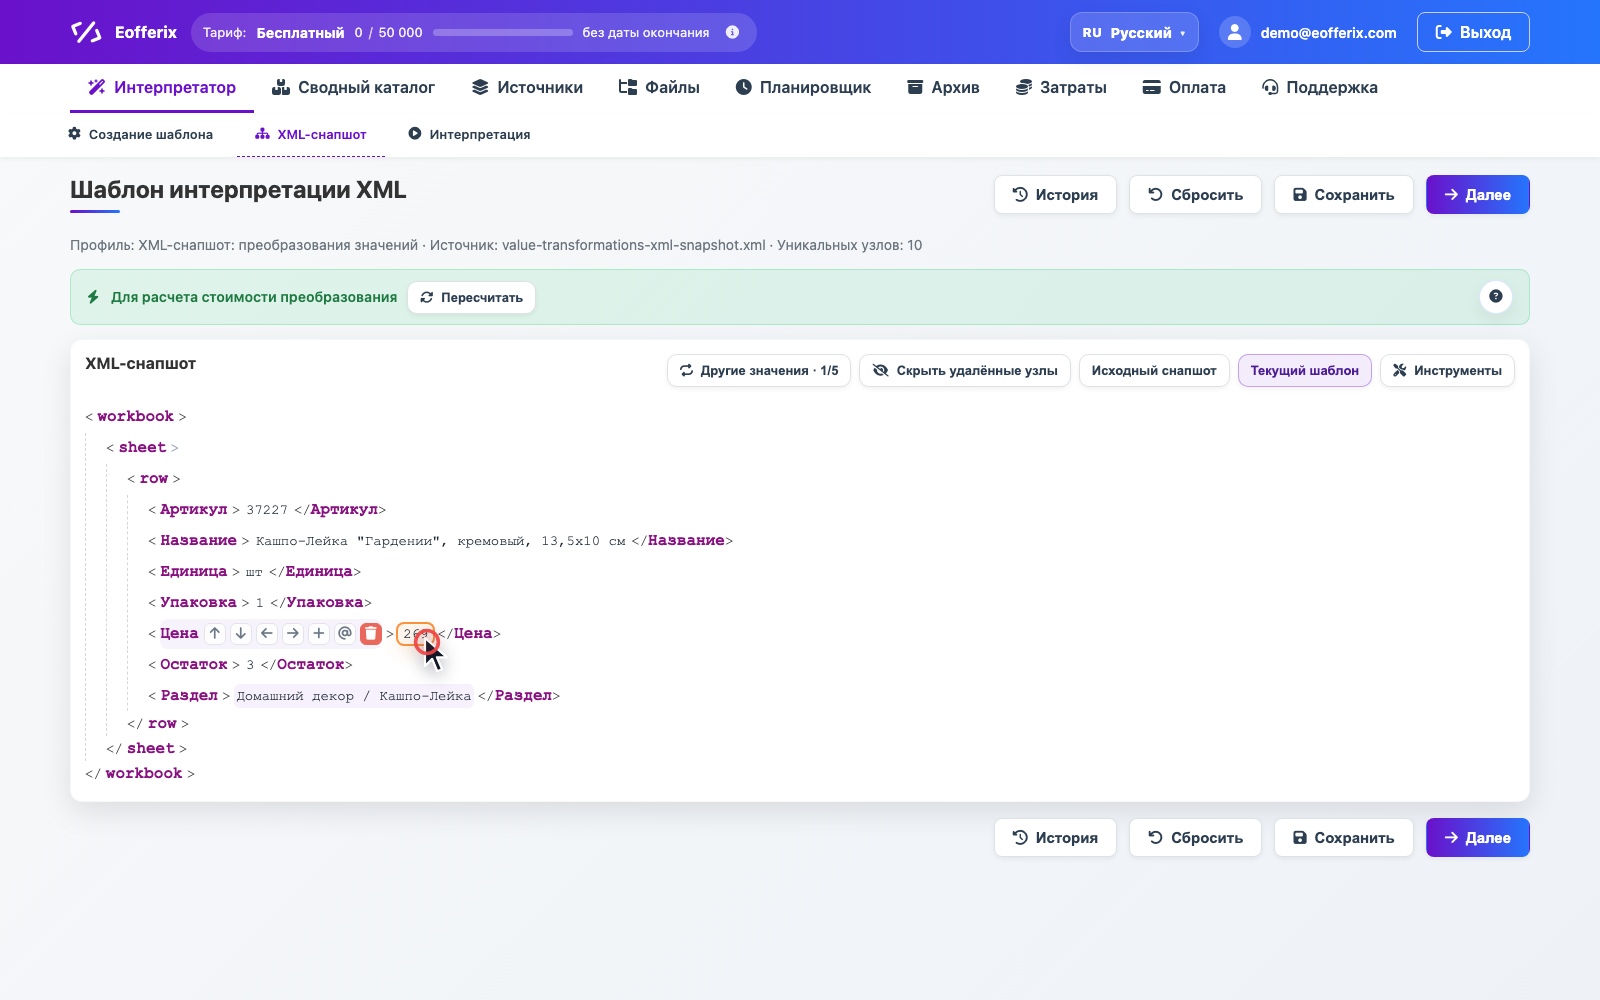Viewport: 1600px width, 1000px height.
Task: Click bottom Сбросить button
Action: click(x=1195, y=838)
